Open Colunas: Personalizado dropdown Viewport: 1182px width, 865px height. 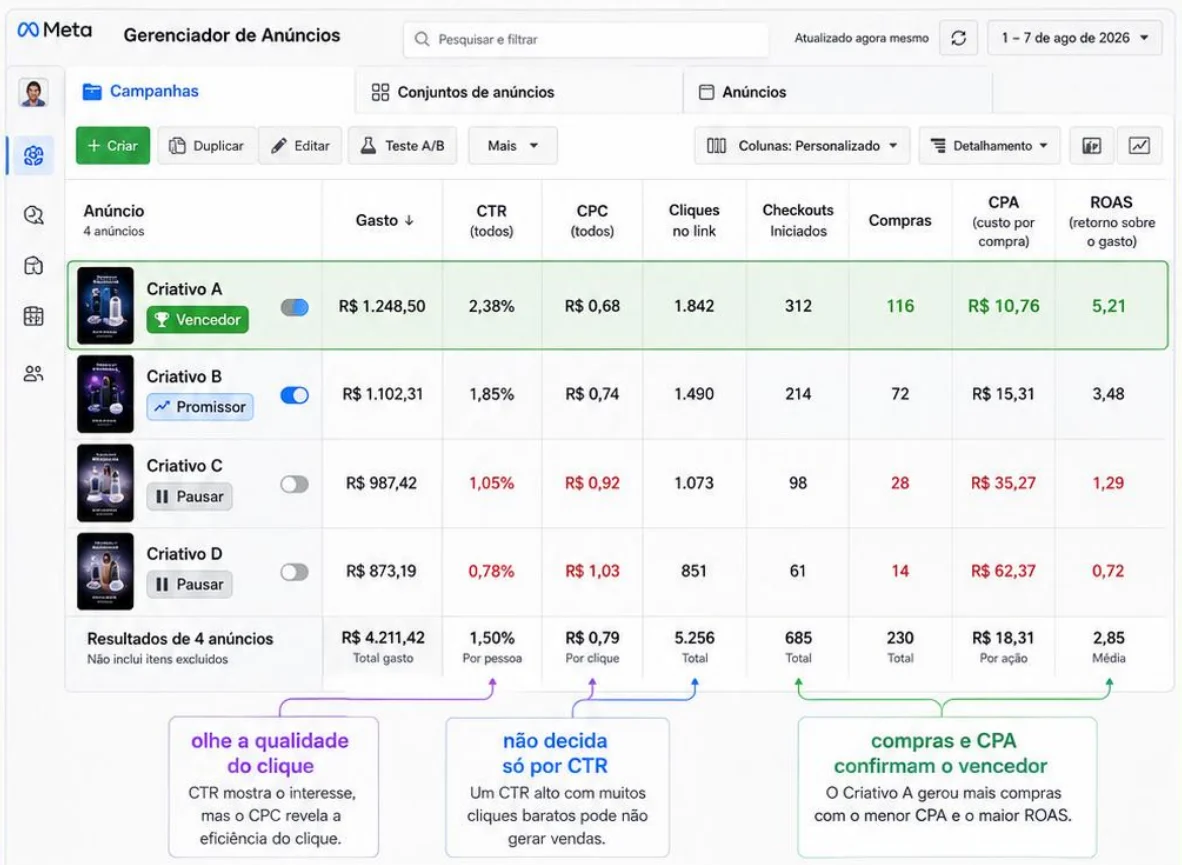[x=802, y=146]
